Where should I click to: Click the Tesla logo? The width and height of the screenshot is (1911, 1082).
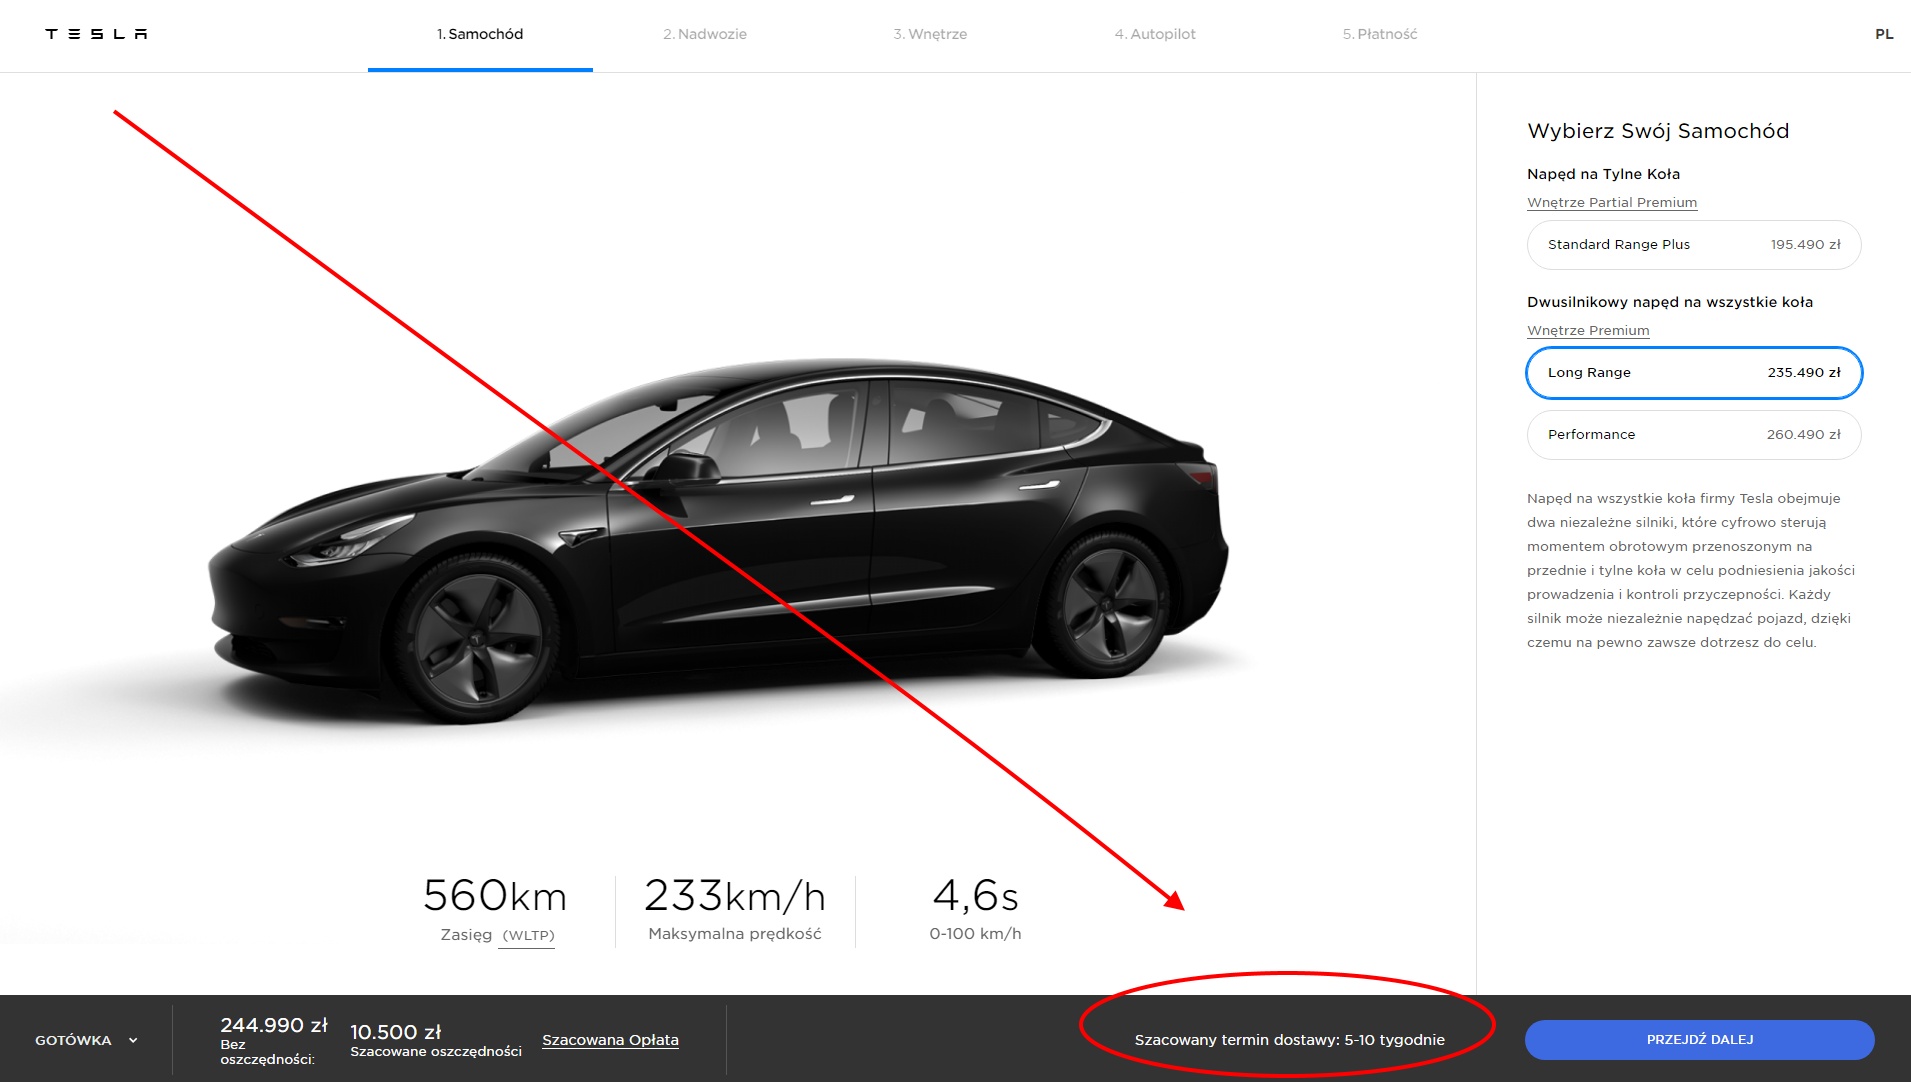pyautogui.click(x=96, y=34)
